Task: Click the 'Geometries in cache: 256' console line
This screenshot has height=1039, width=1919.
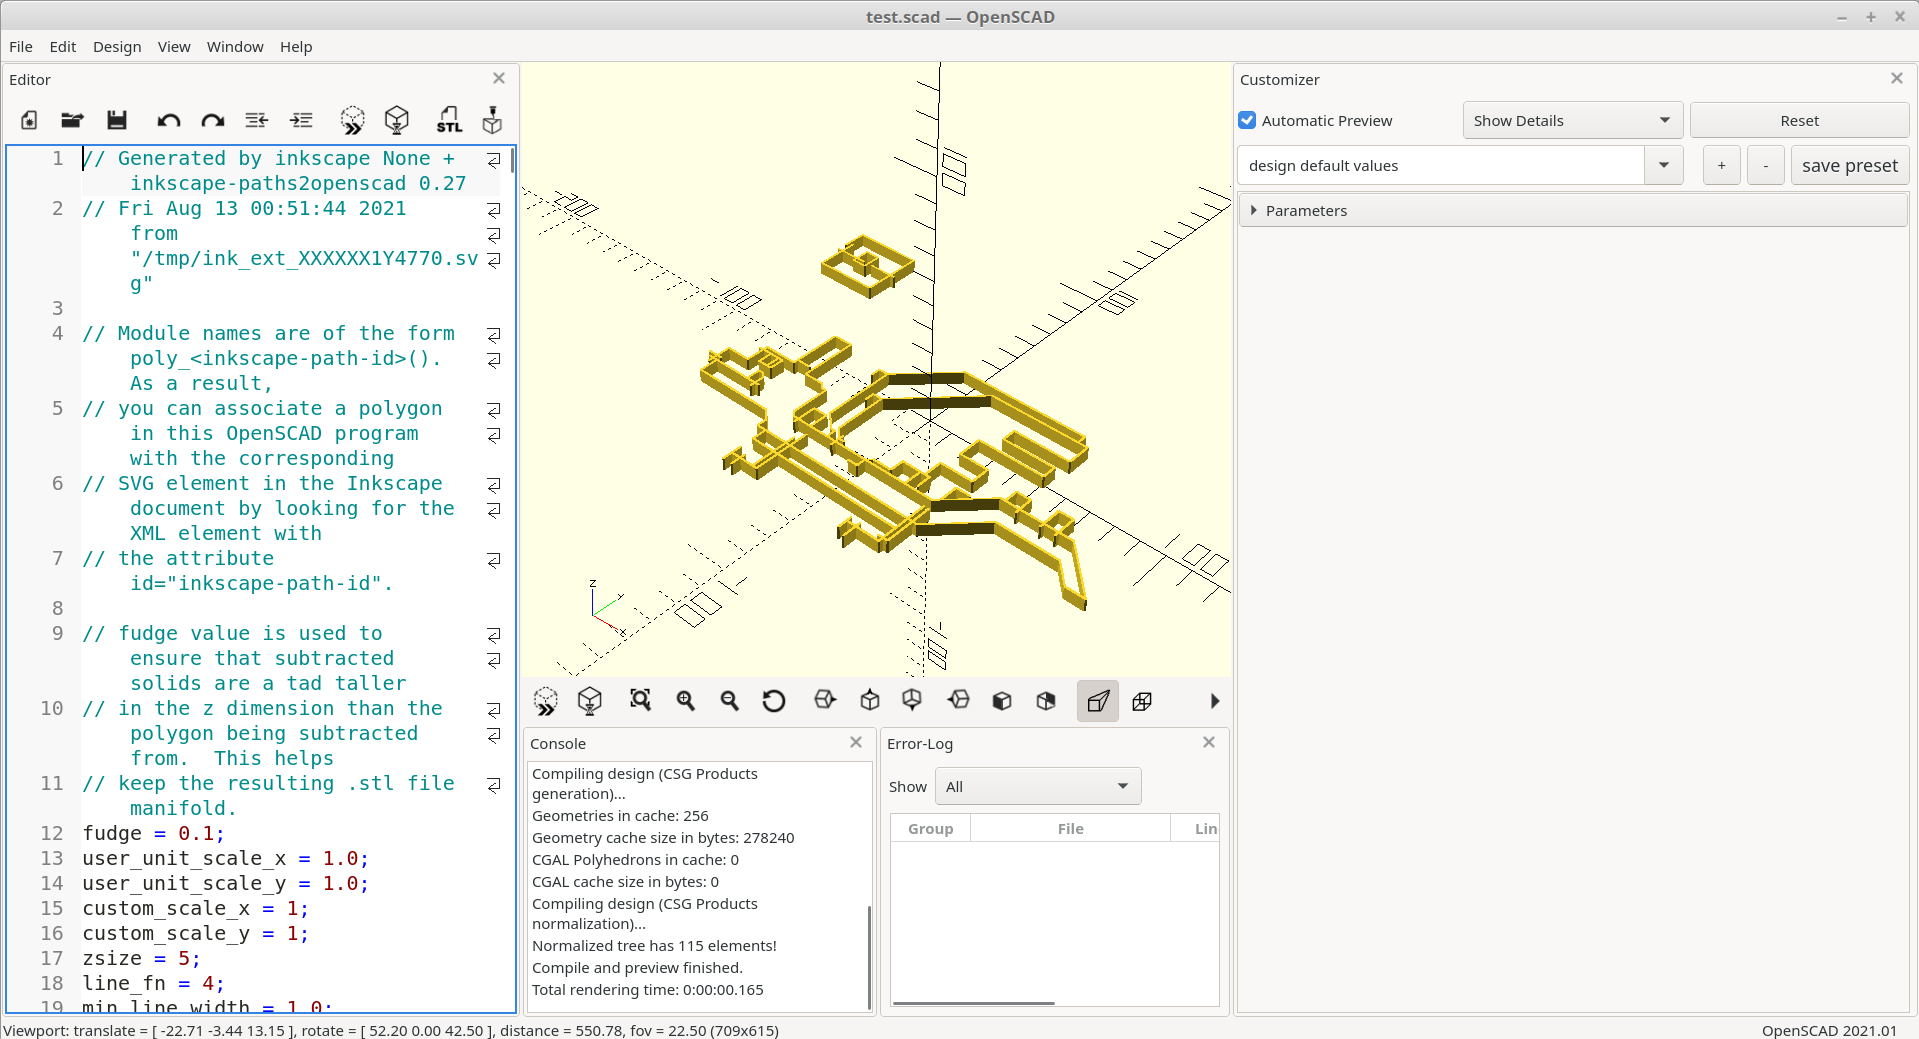Action: coord(620,816)
